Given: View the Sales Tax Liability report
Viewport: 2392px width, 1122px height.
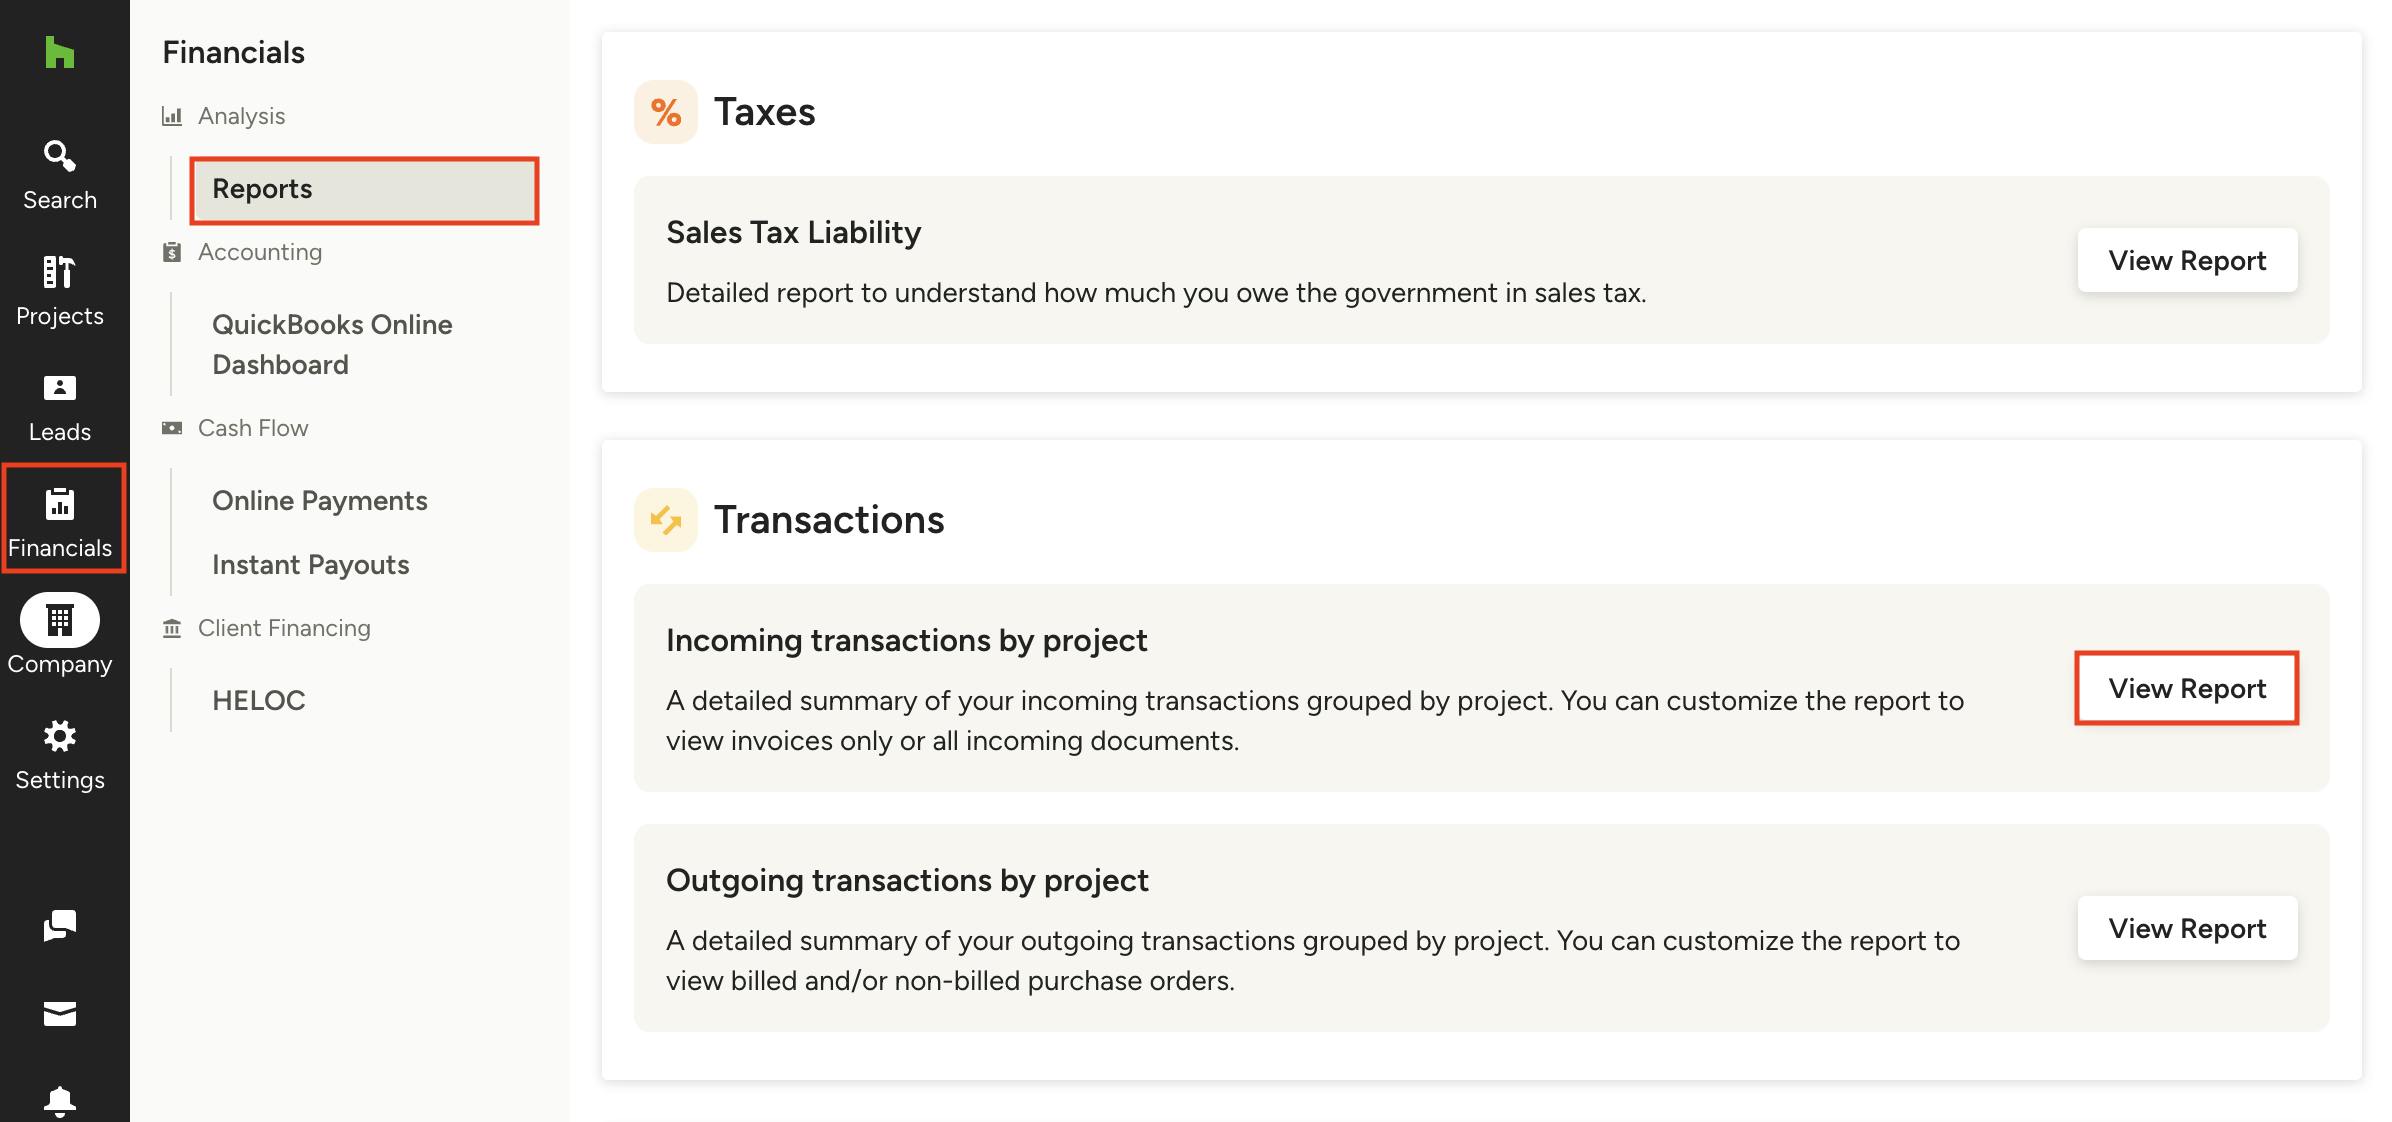Looking at the screenshot, I should pyautogui.click(x=2187, y=260).
